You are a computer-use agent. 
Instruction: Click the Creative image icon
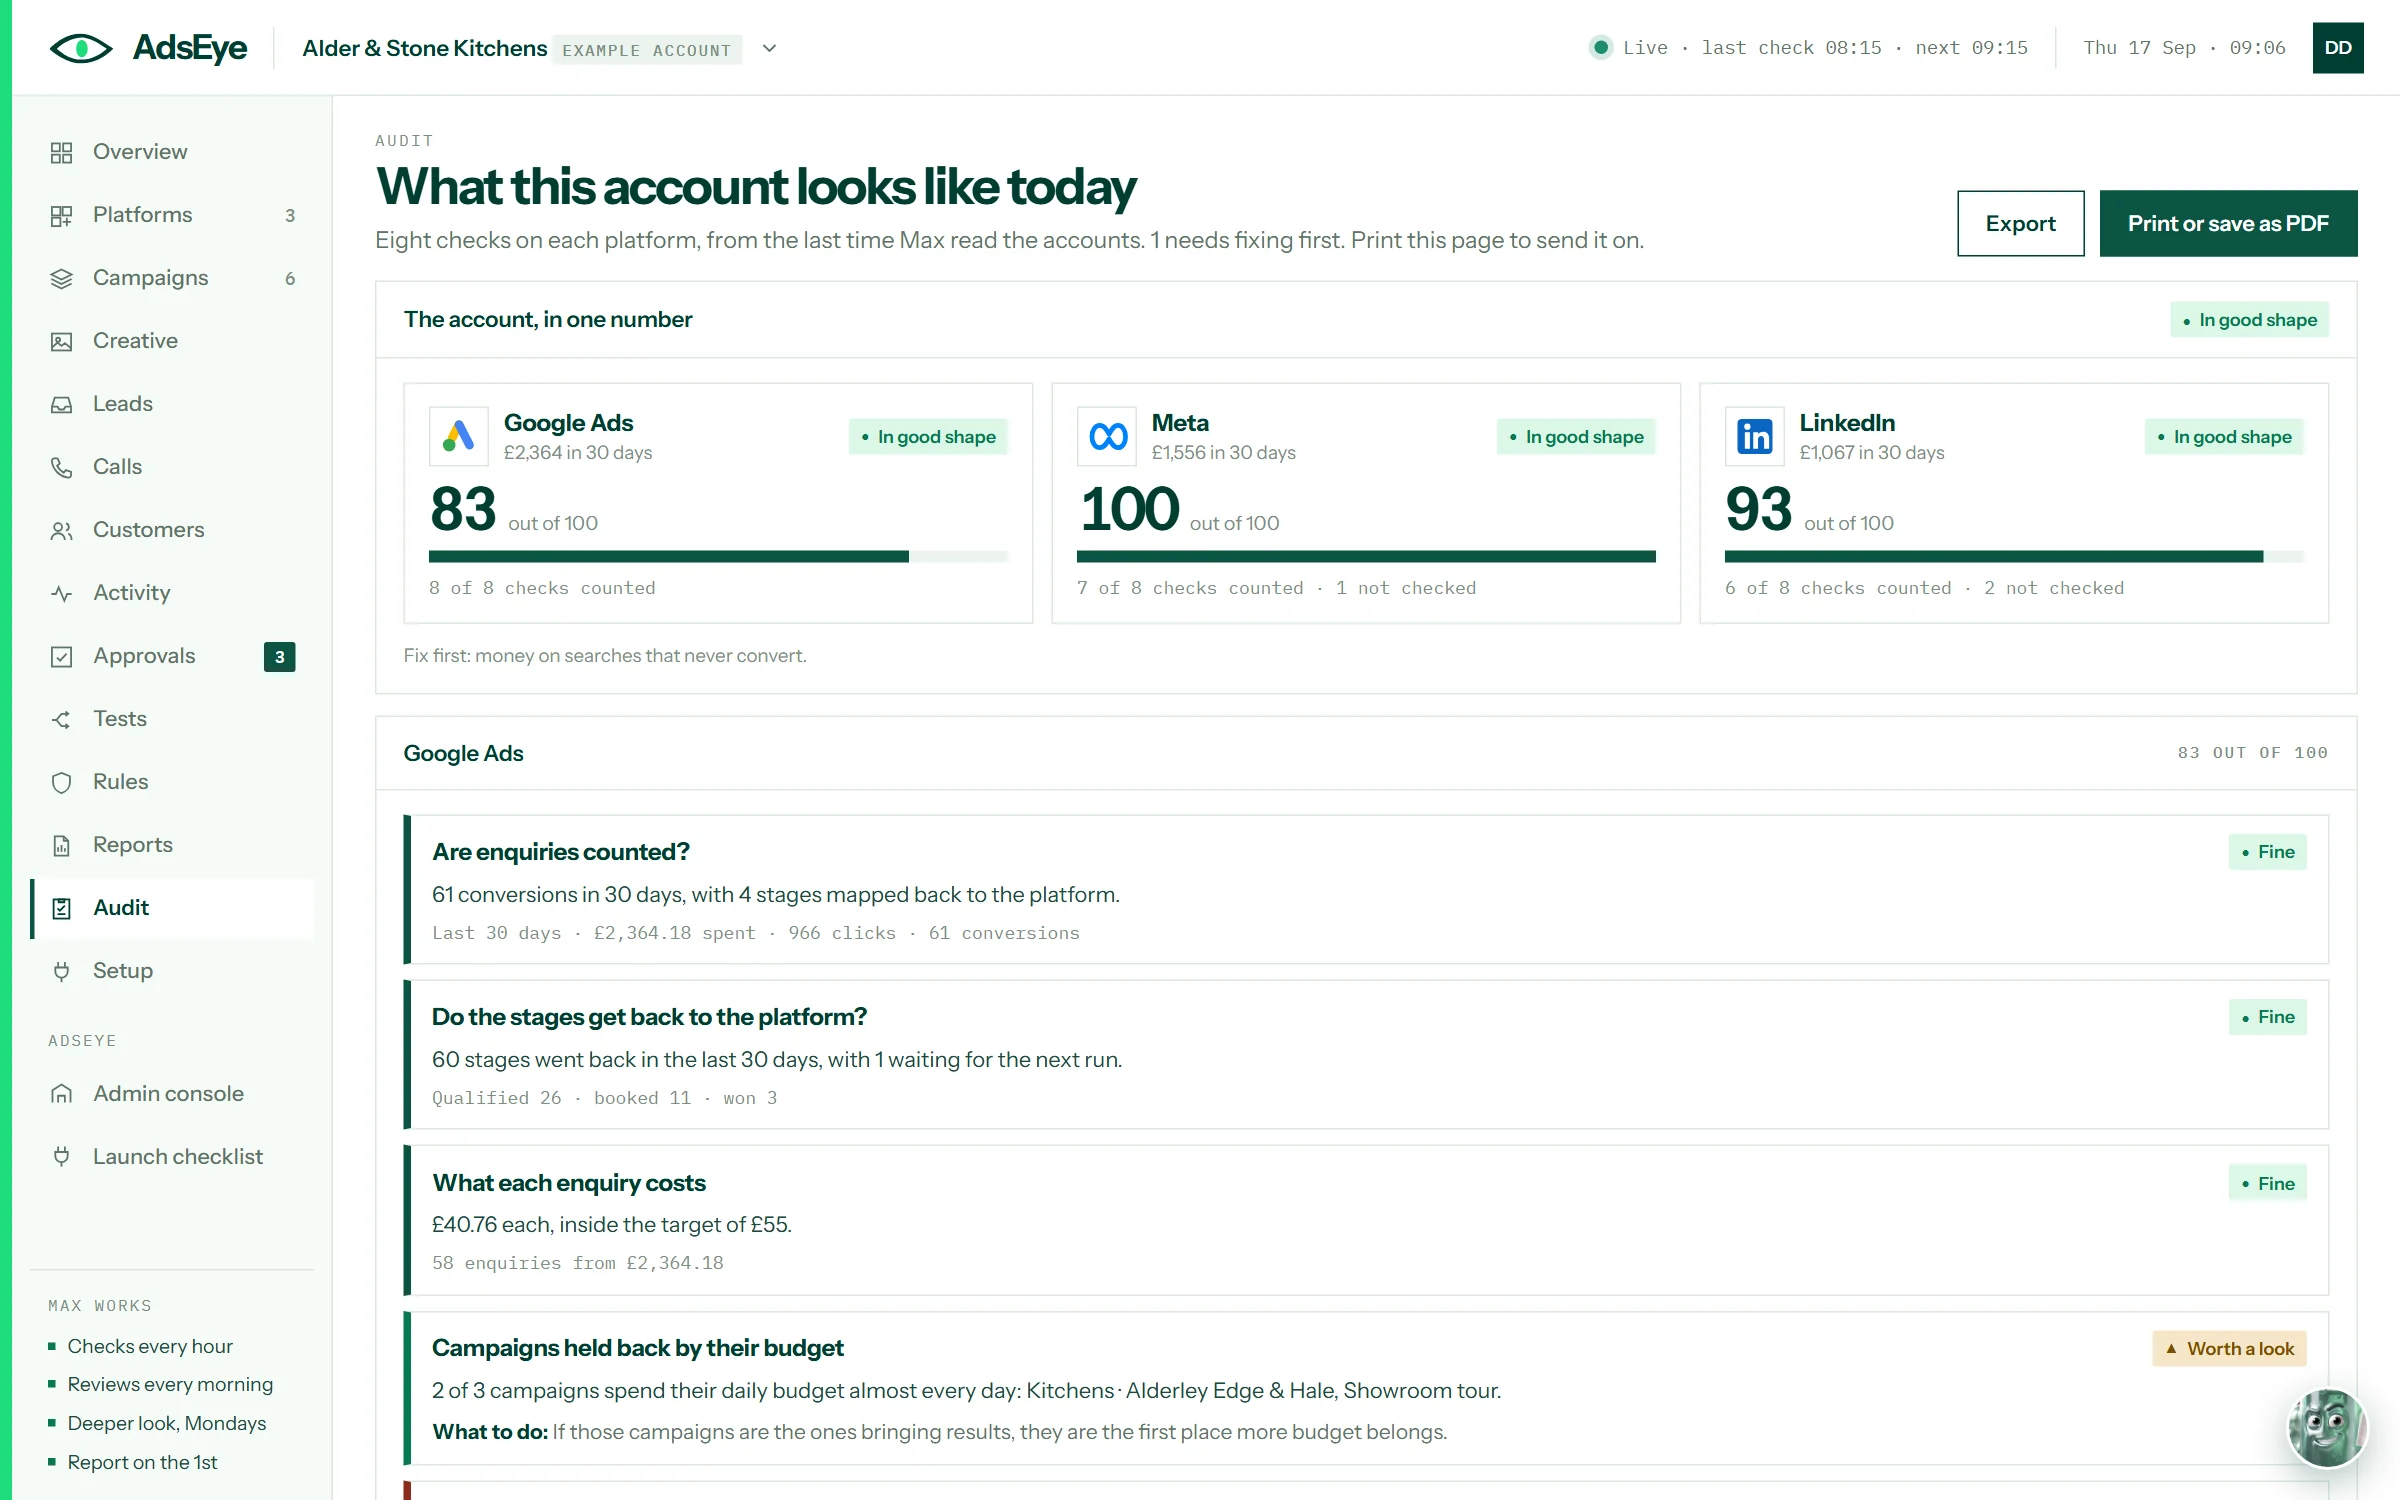(62, 341)
